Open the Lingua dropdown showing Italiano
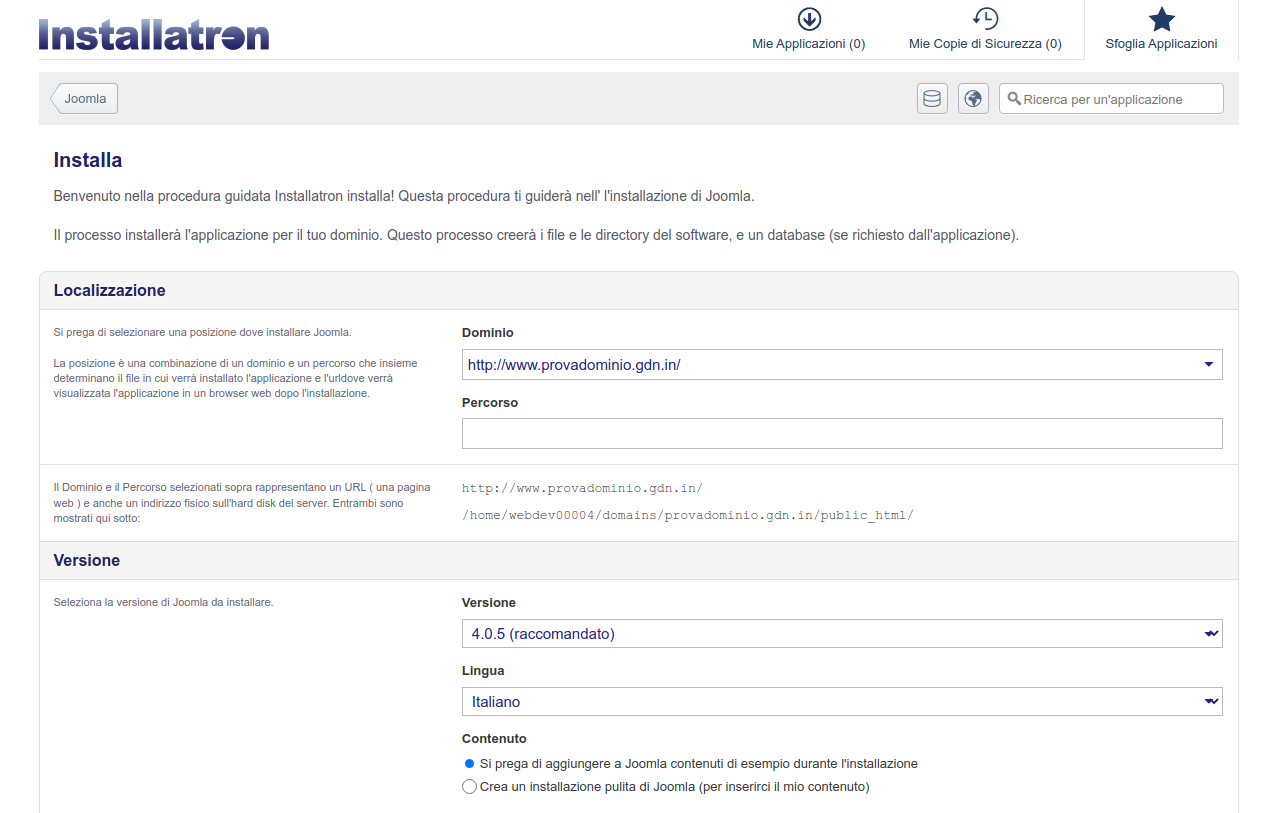 coord(842,702)
